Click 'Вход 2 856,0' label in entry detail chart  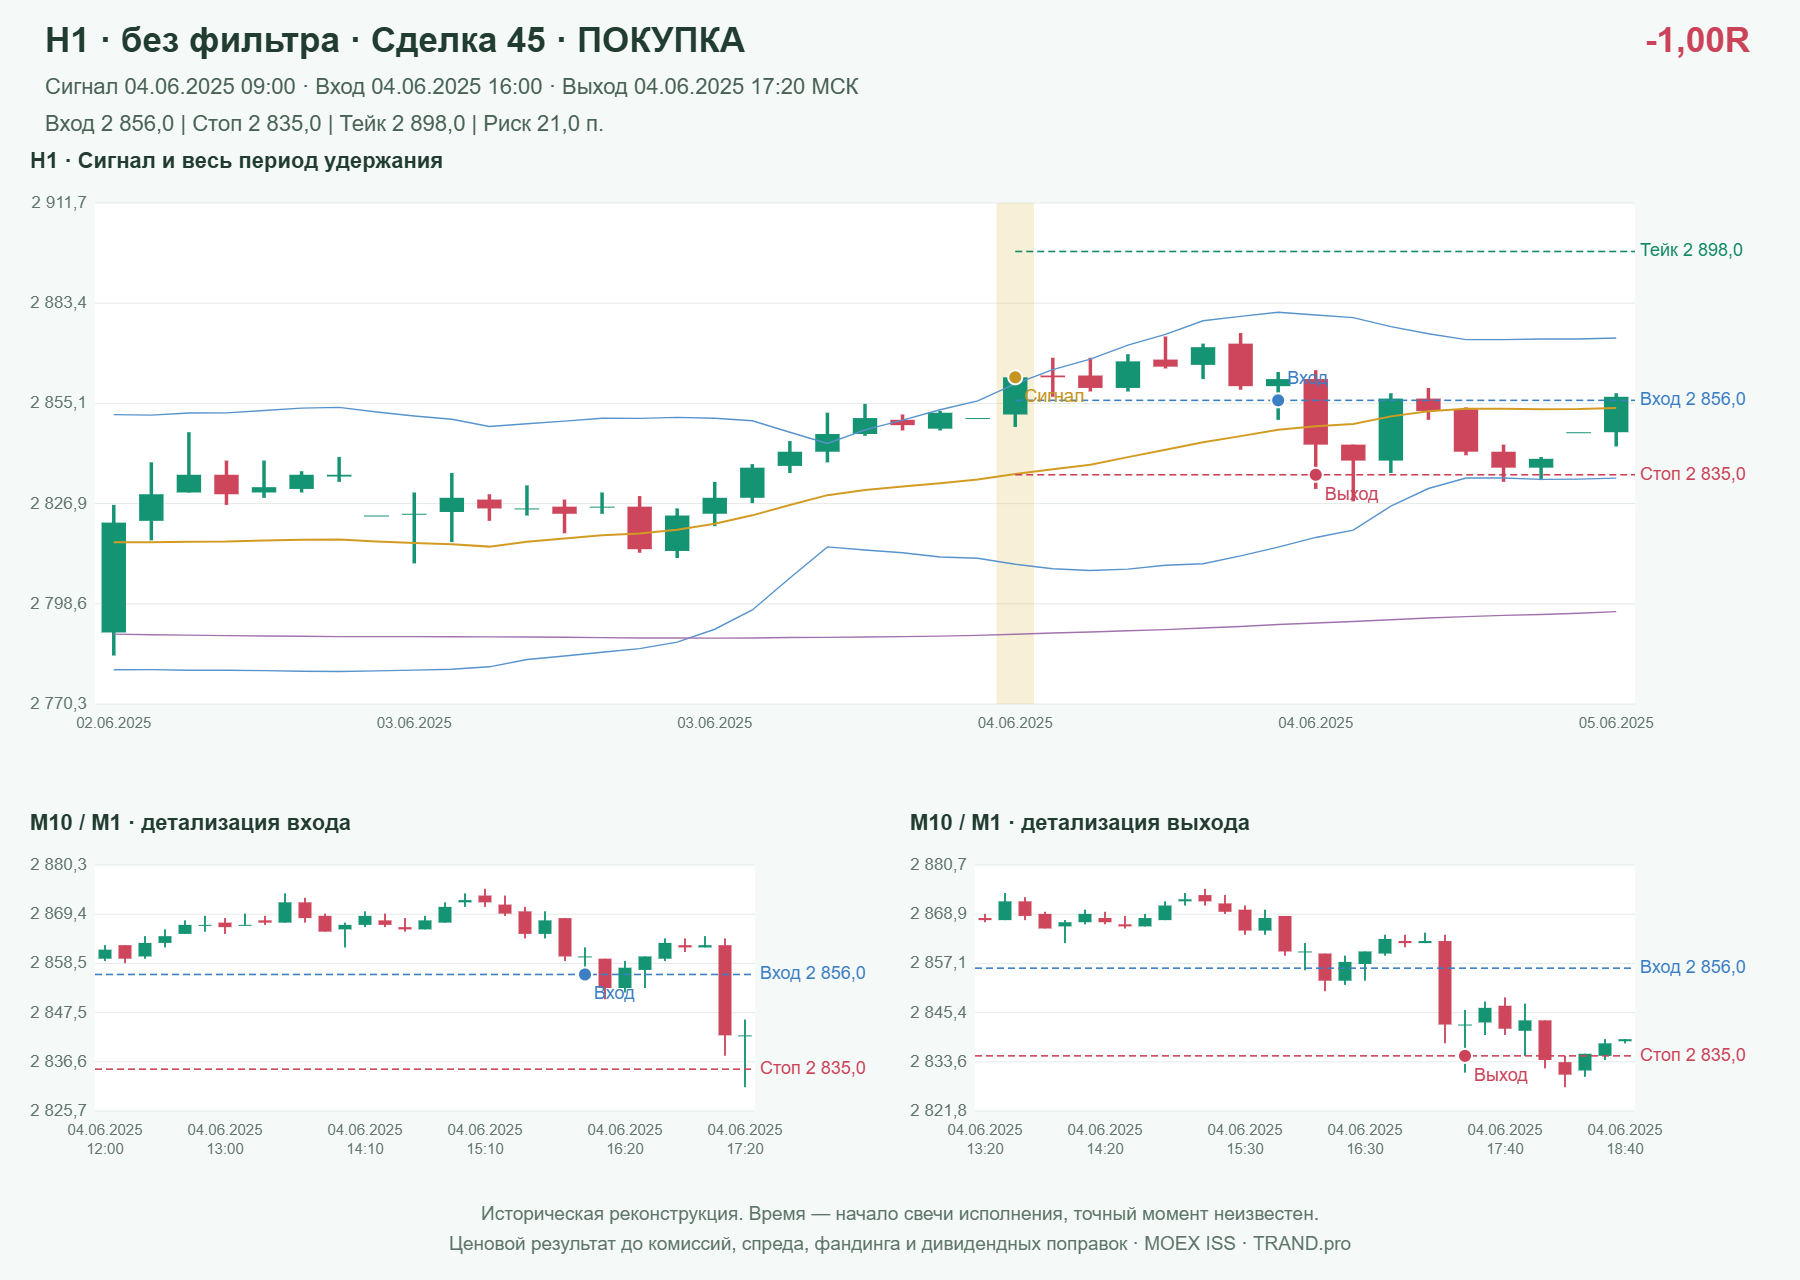click(x=812, y=973)
